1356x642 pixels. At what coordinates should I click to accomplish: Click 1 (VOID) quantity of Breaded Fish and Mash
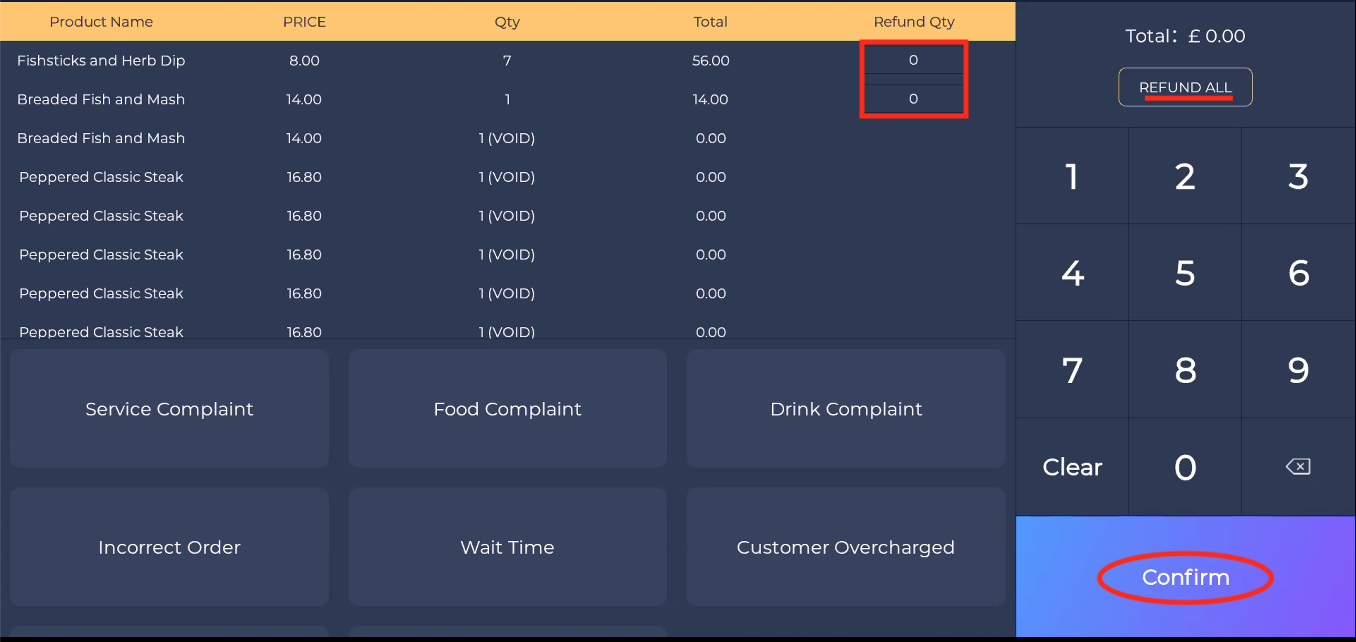pos(507,138)
